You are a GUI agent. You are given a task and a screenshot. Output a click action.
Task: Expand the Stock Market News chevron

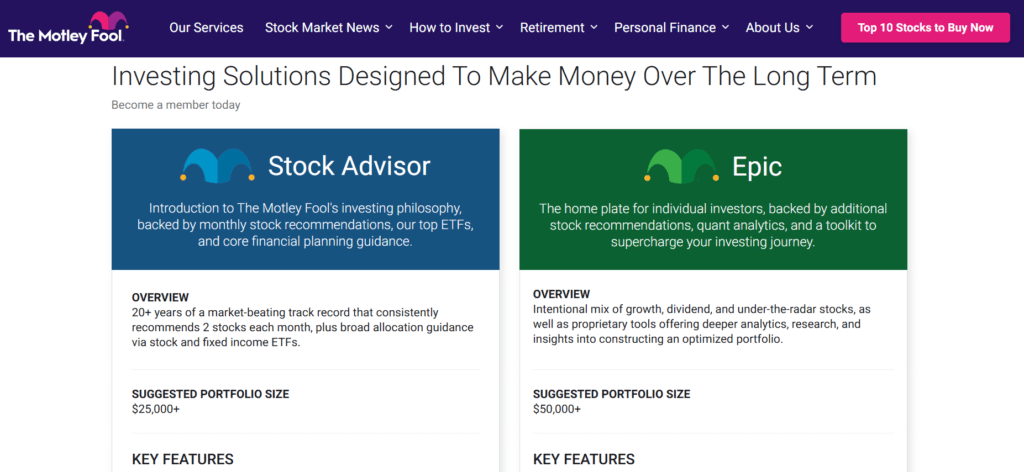pos(389,27)
